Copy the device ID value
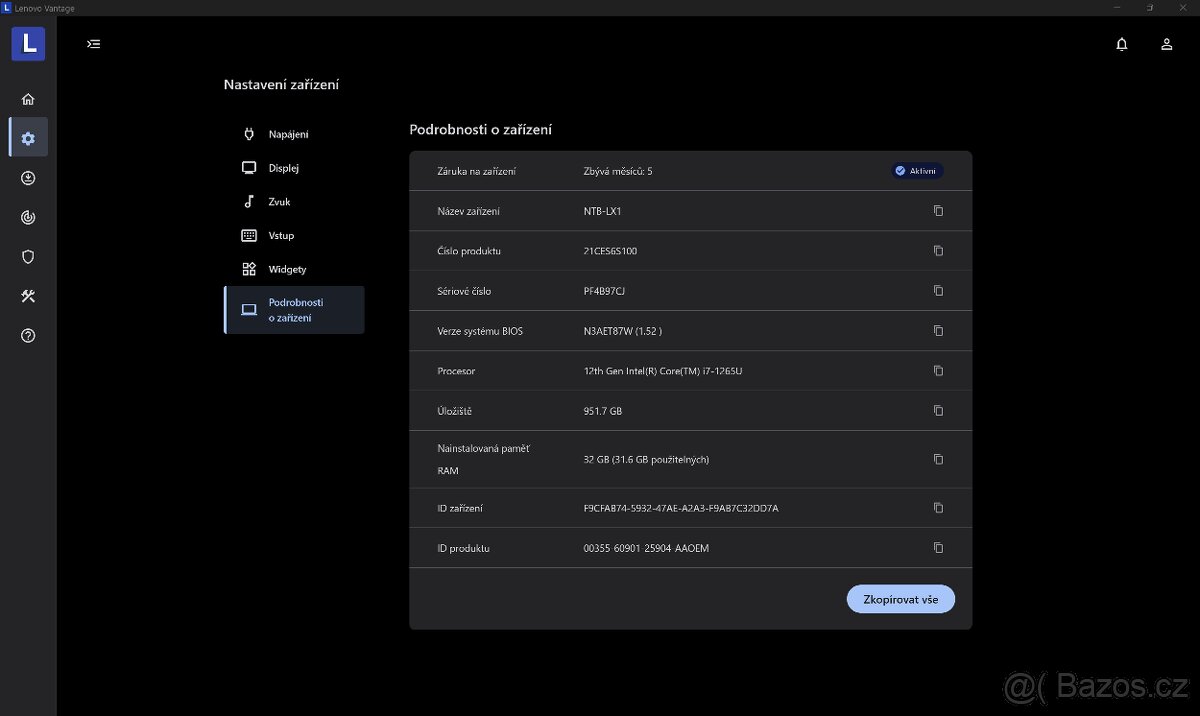Viewport: 1200px width, 716px height. (938, 508)
